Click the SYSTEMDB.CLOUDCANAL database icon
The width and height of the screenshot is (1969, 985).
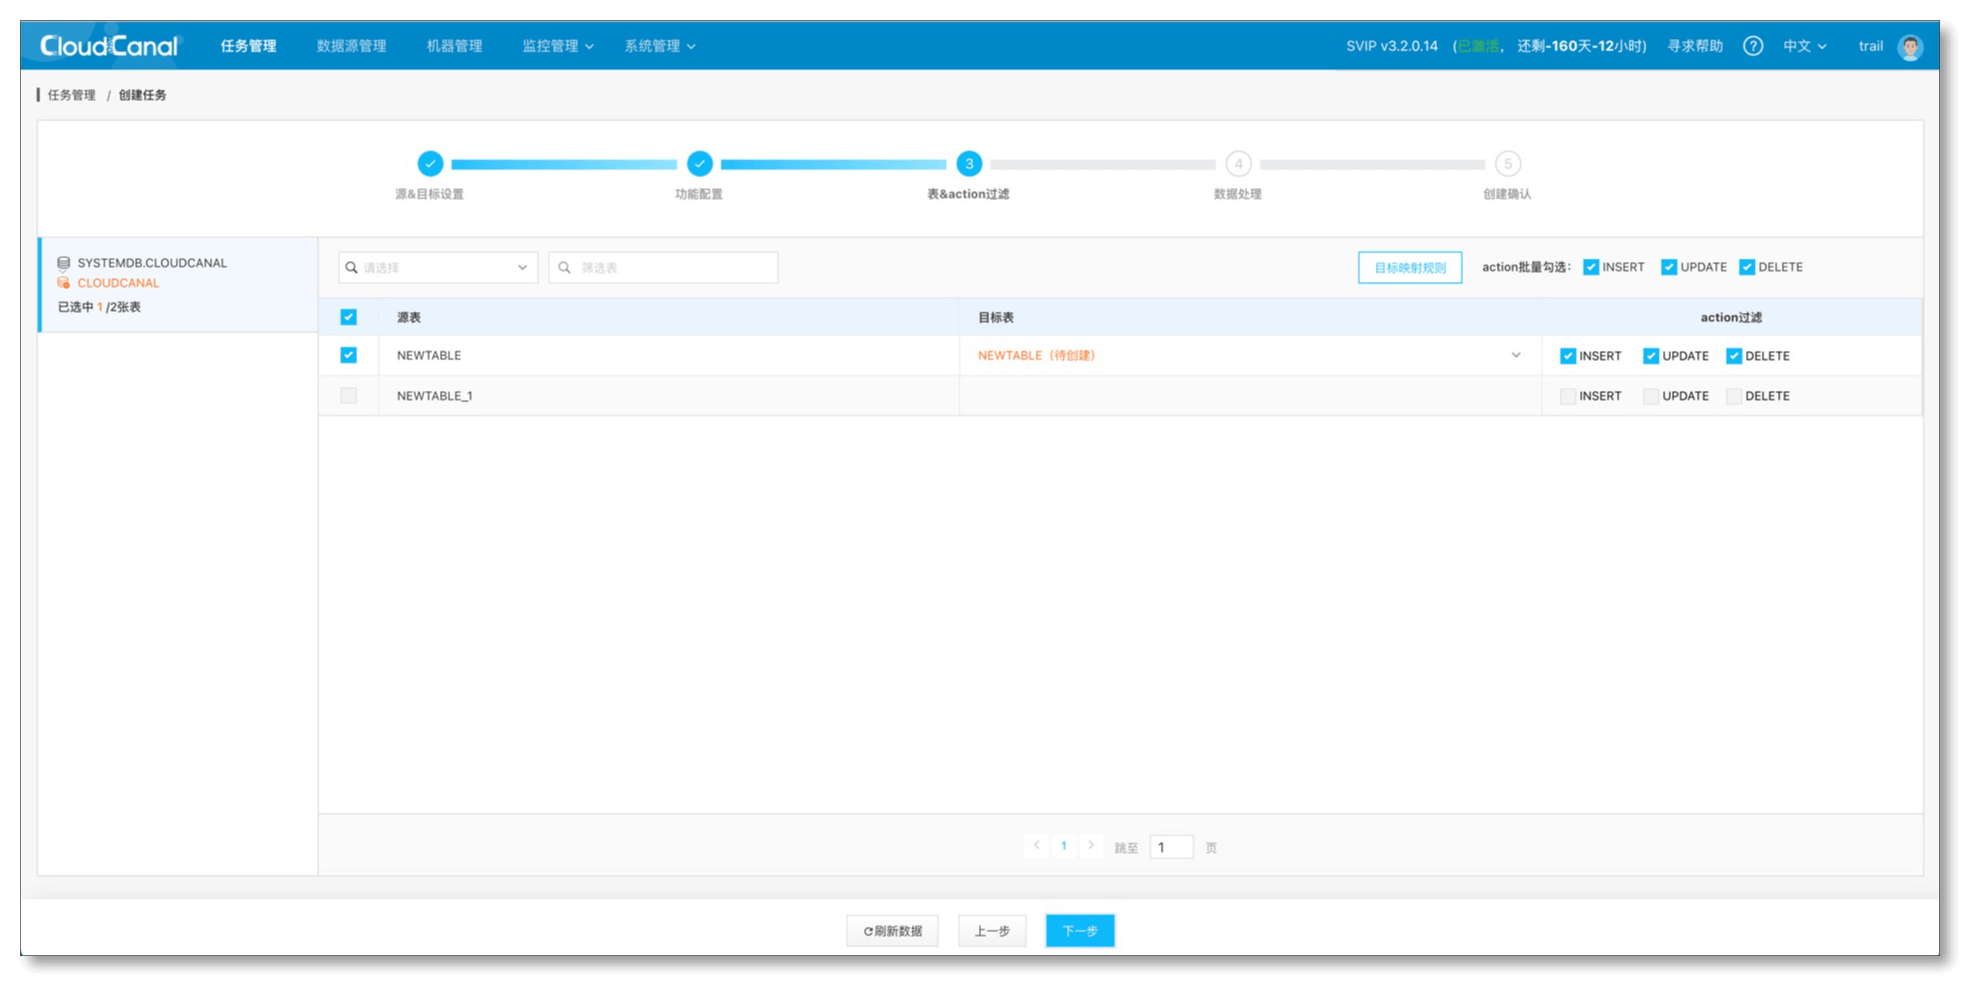pos(64,263)
